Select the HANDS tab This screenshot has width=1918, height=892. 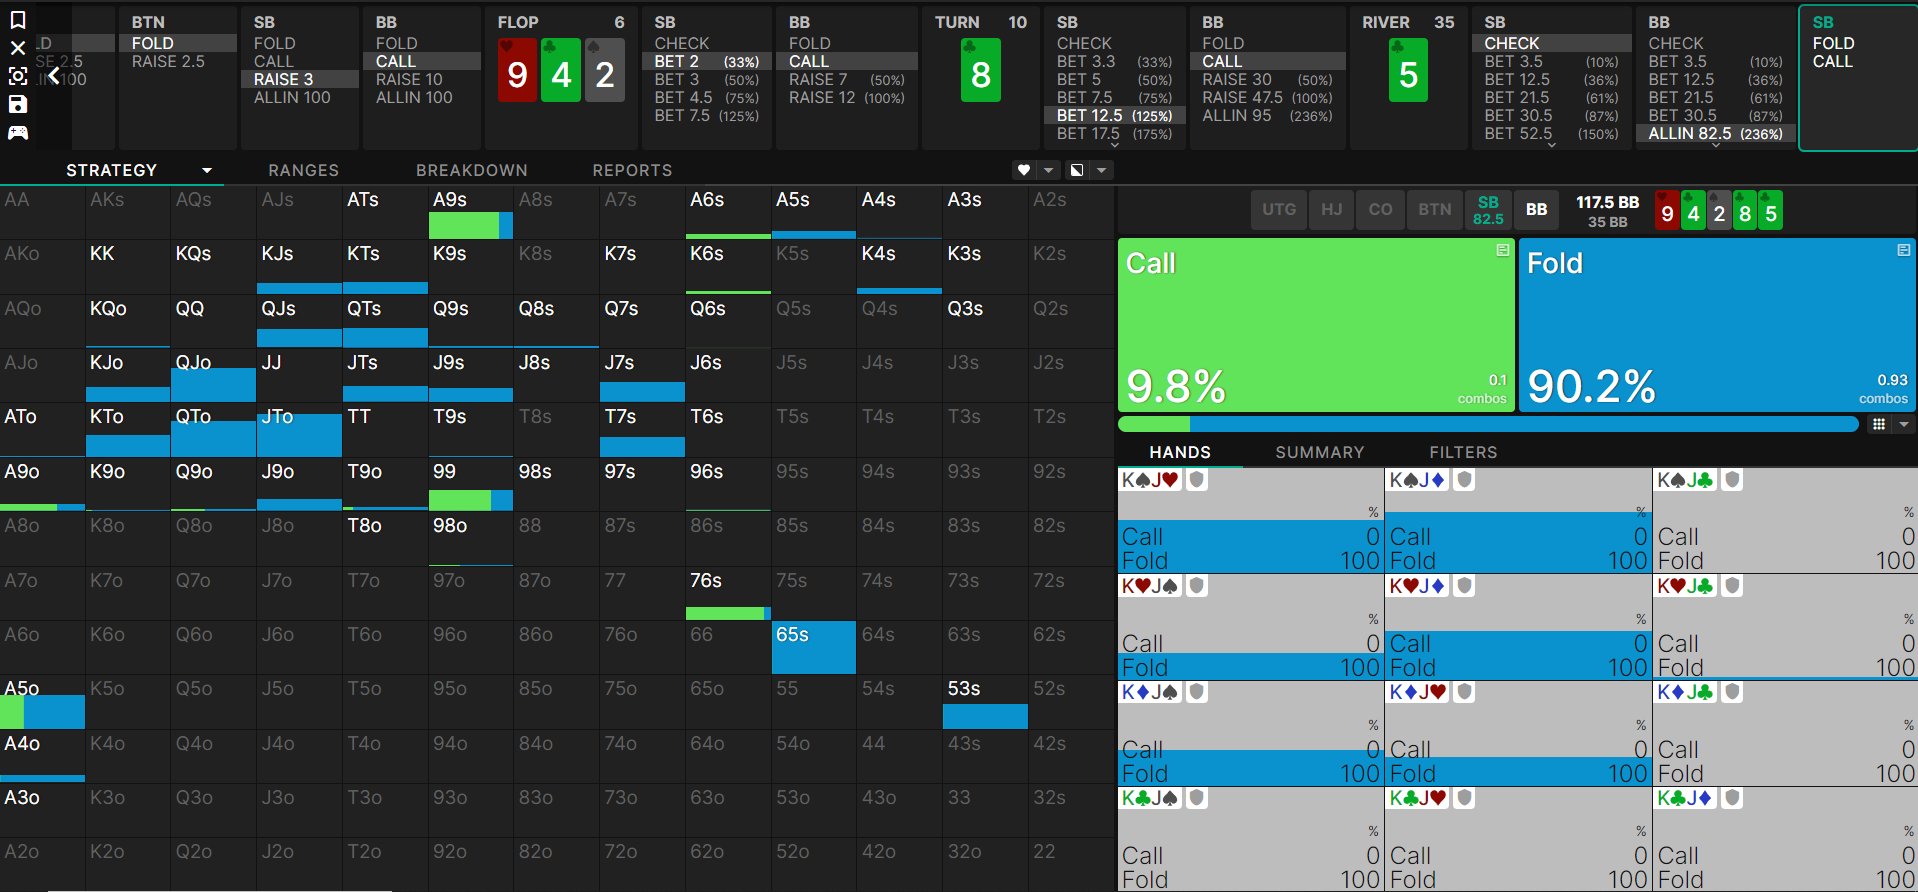coord(1180,453)
